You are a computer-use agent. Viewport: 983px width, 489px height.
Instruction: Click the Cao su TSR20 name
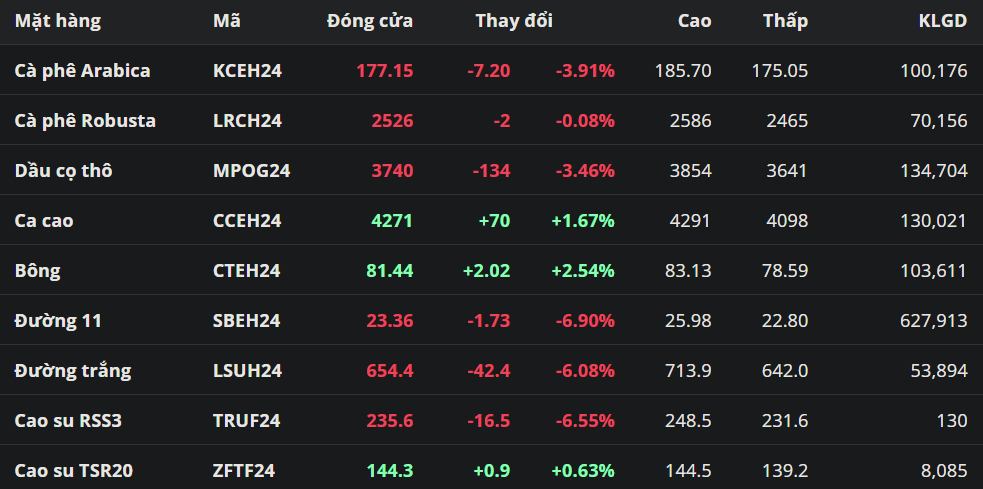[73, 470]
